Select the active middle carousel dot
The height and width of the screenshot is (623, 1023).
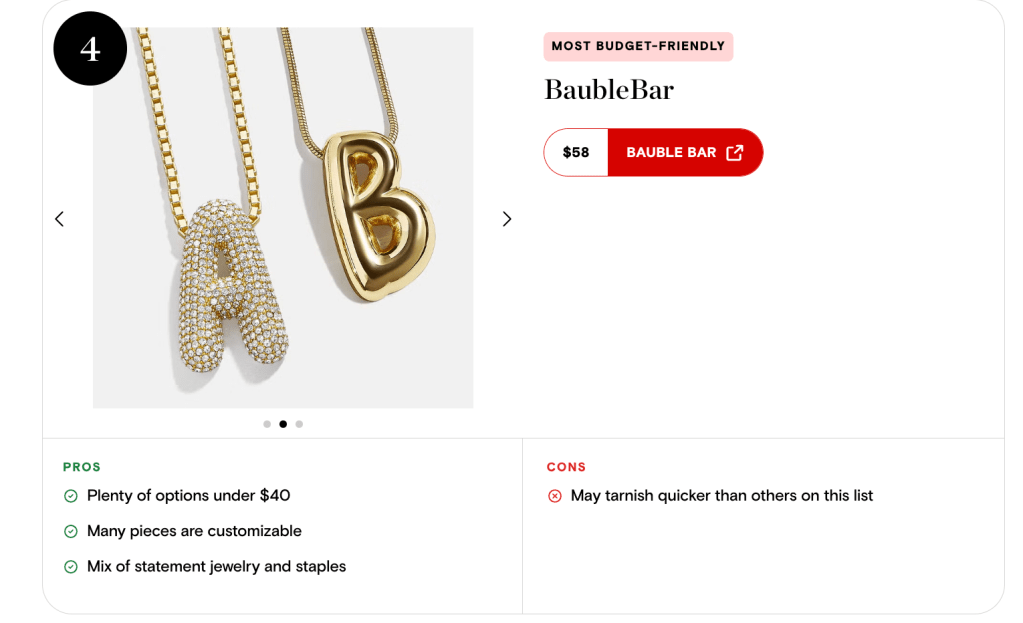pos(283,424)
